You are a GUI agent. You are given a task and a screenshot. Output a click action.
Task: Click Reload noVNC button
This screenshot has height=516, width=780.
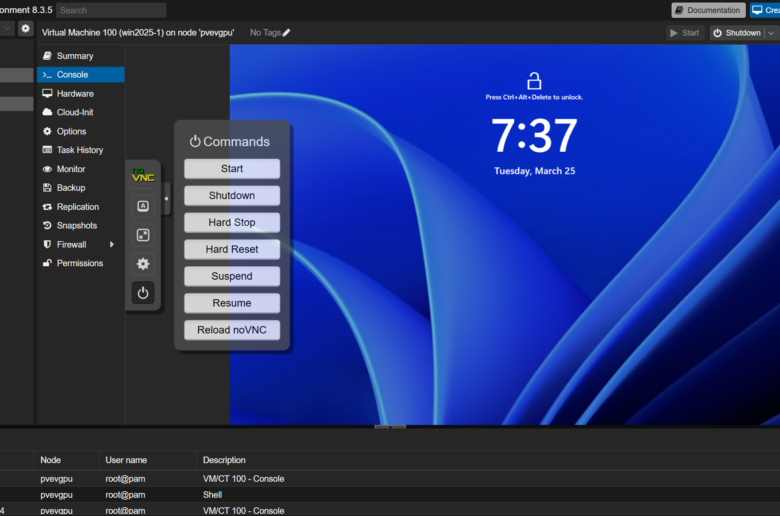tap(232, 330)
